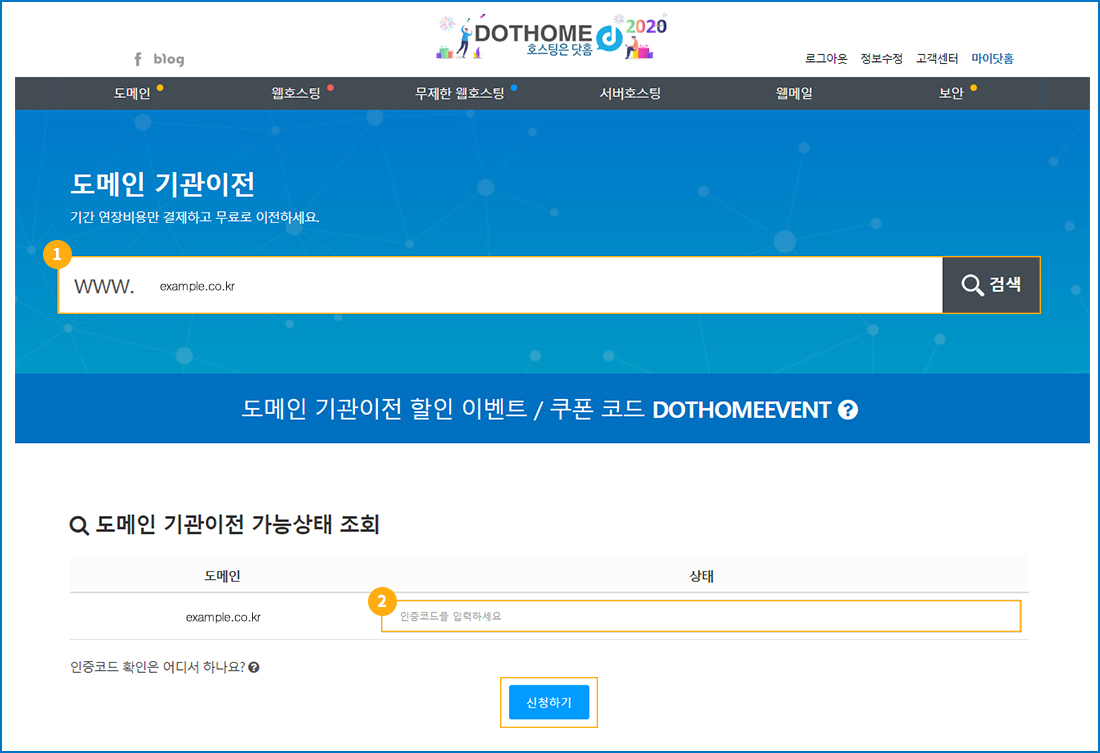Image resolution: width=1100 pixels, height=753 pixels.
Task: Click the 도메인 기관이전 할인 이벤트 banner
Action: 552,408
